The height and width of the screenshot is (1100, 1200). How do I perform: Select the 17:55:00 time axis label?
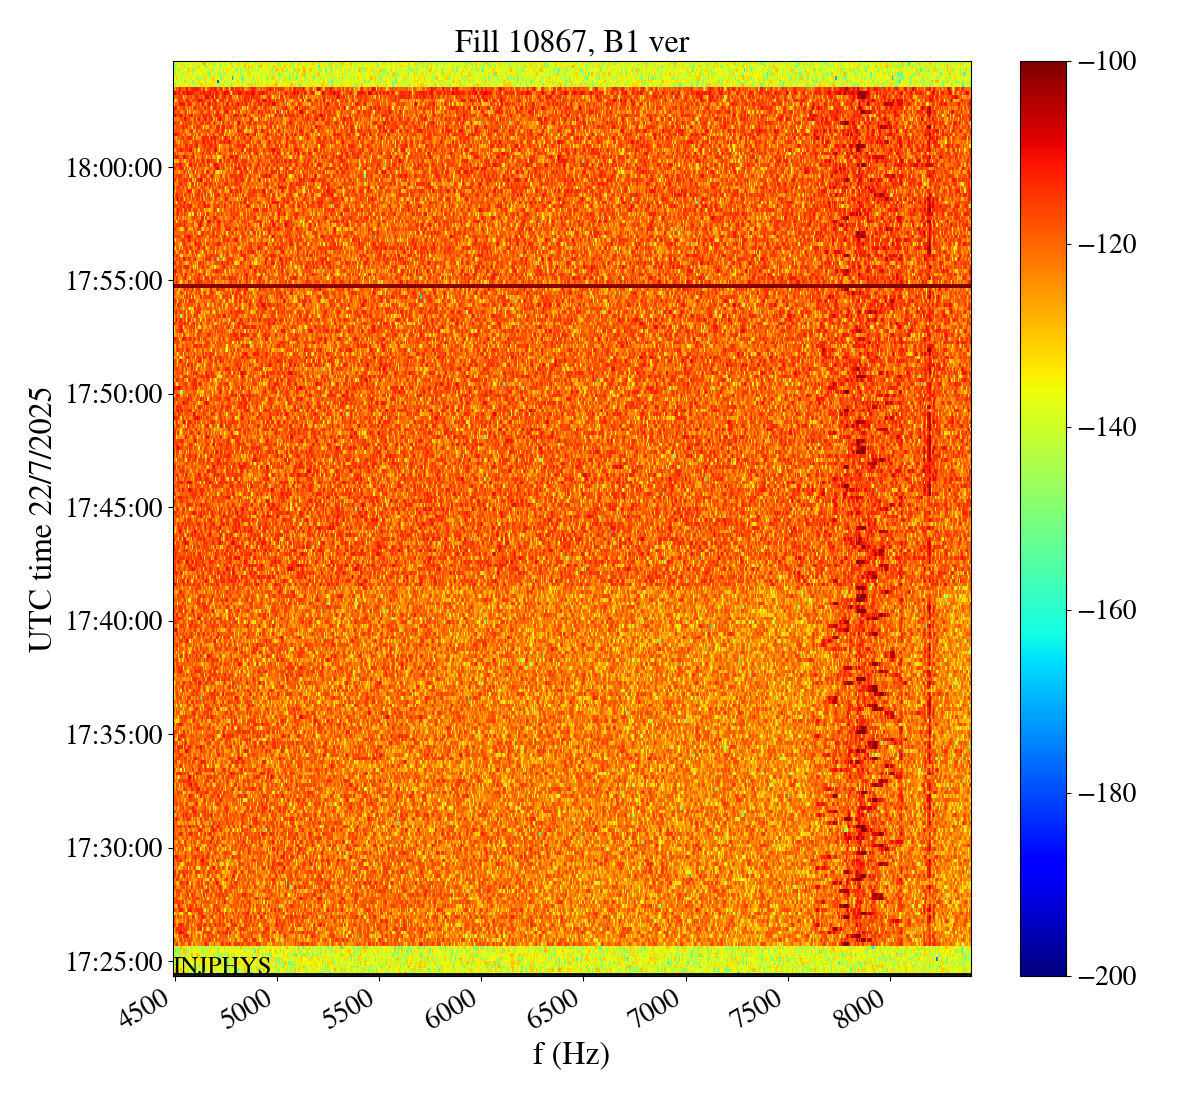click(113, 281)
